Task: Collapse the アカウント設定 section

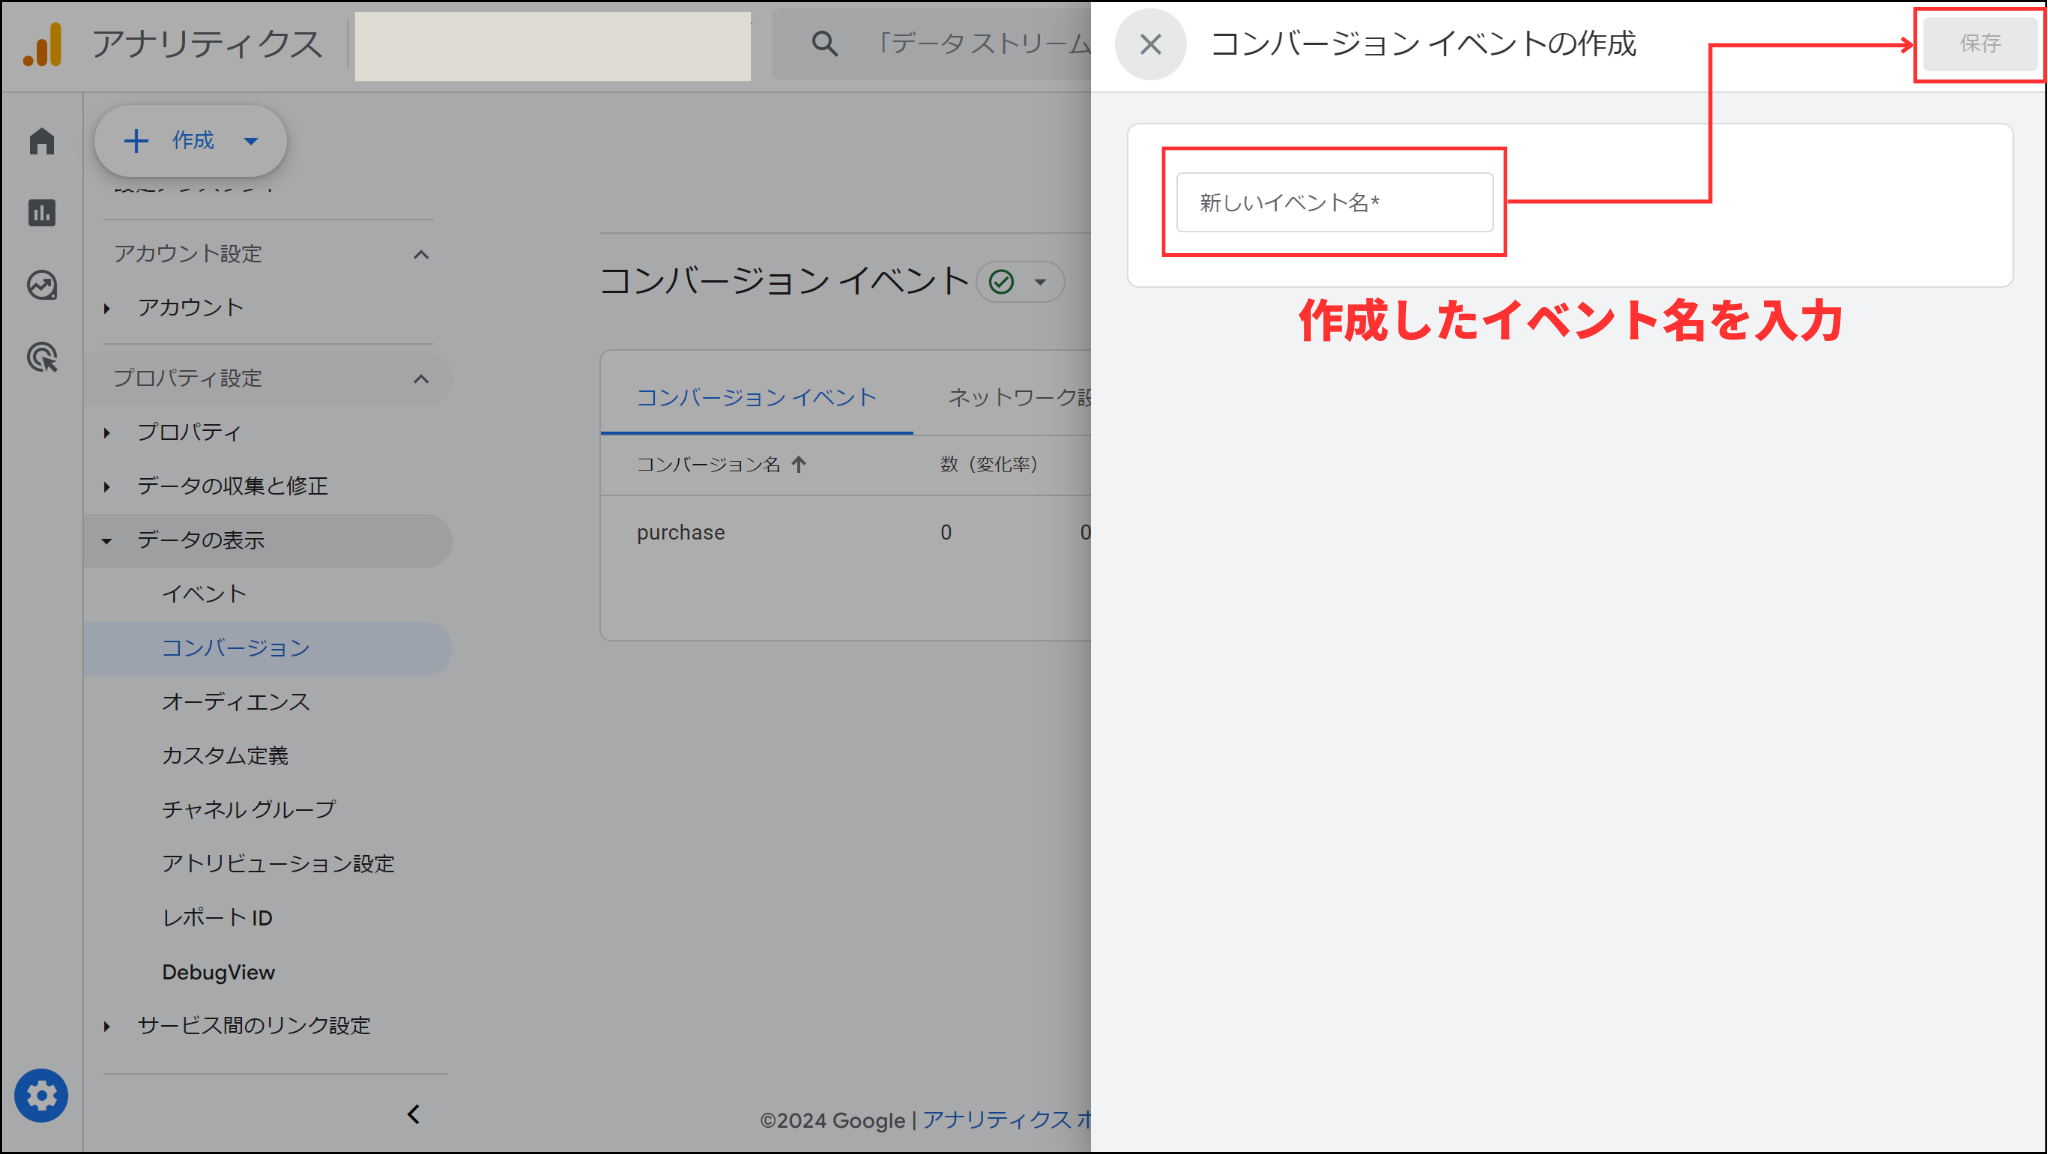Action: [x=421, y=254]
